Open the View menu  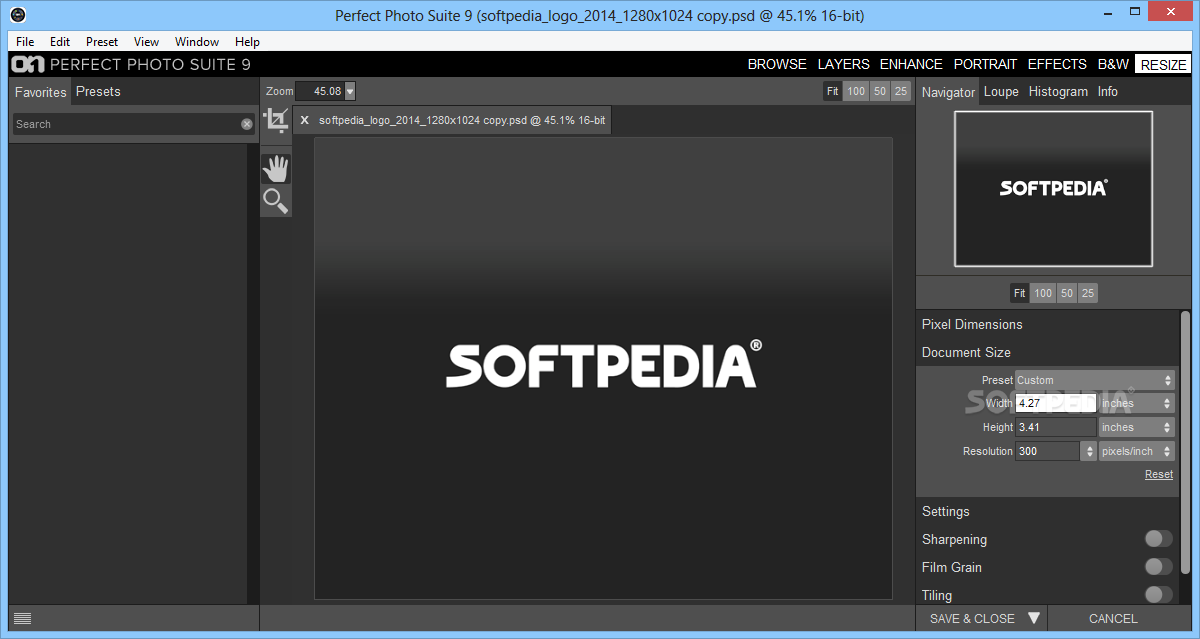tap(147, 42)
